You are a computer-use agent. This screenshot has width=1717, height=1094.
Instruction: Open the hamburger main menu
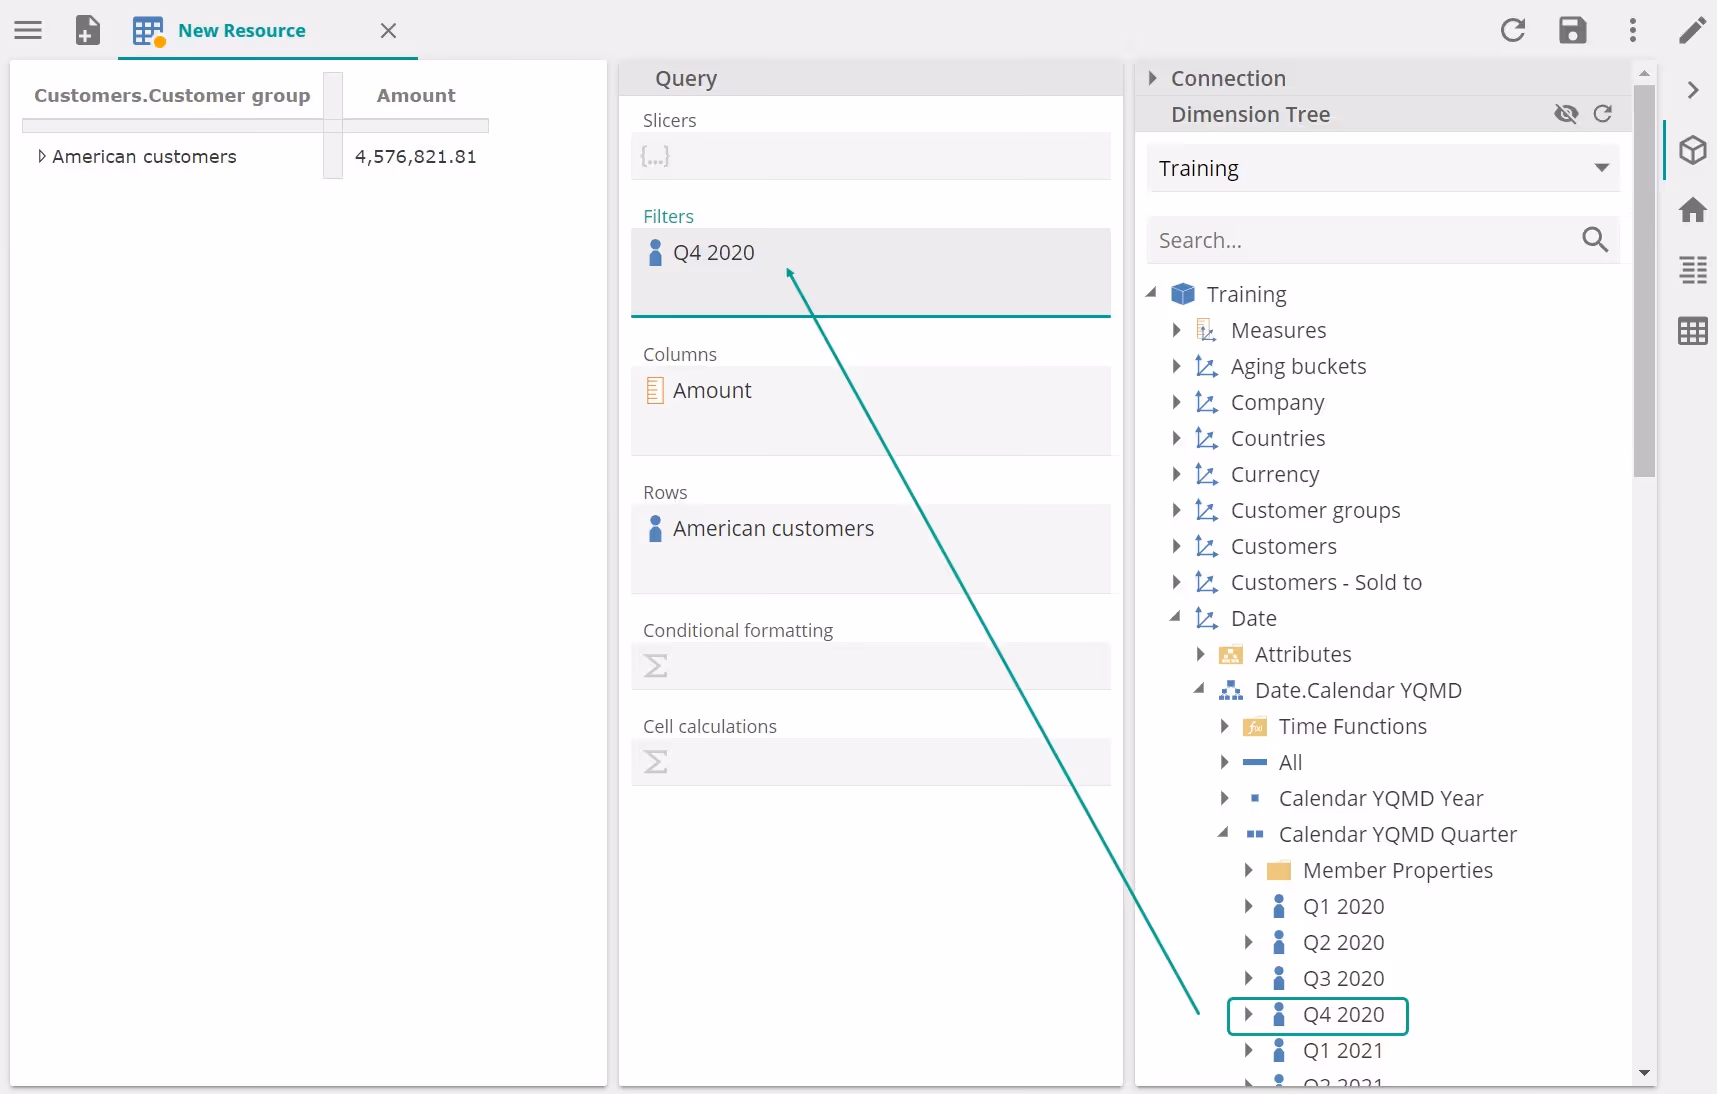pos(28,30)
